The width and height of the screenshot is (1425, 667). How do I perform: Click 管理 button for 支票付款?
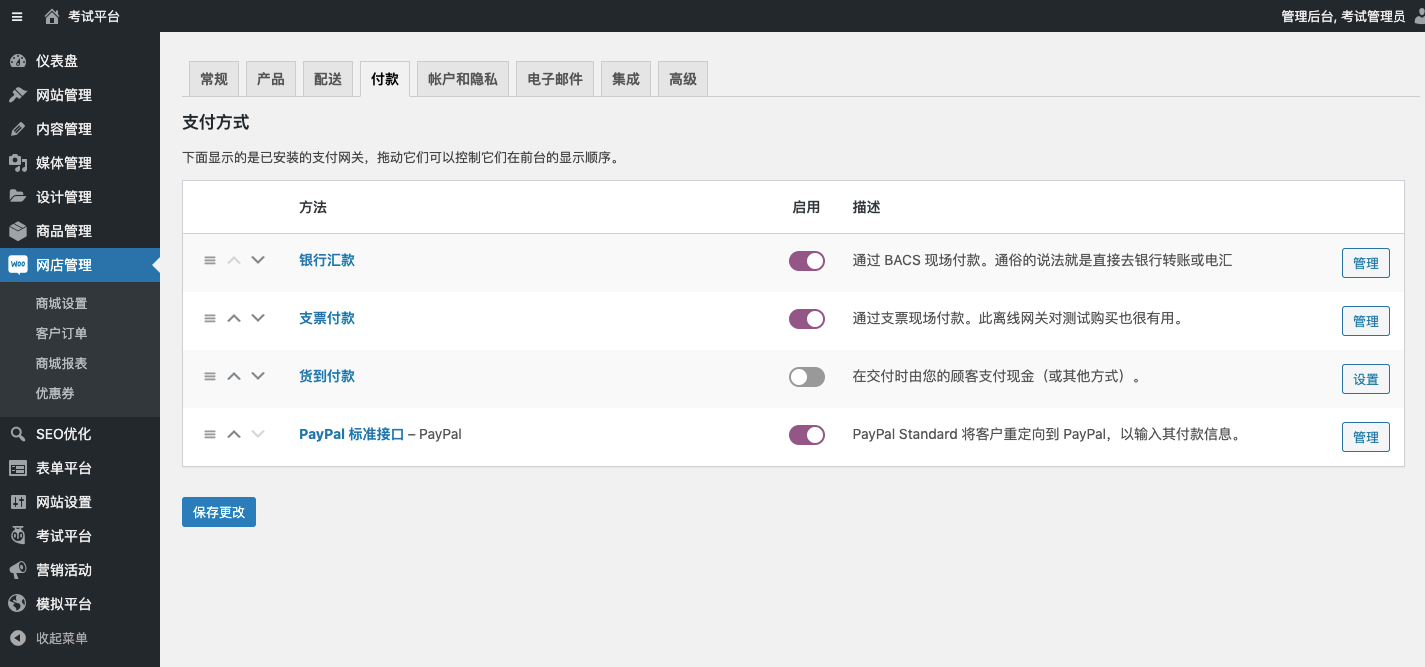(1366, 321)
